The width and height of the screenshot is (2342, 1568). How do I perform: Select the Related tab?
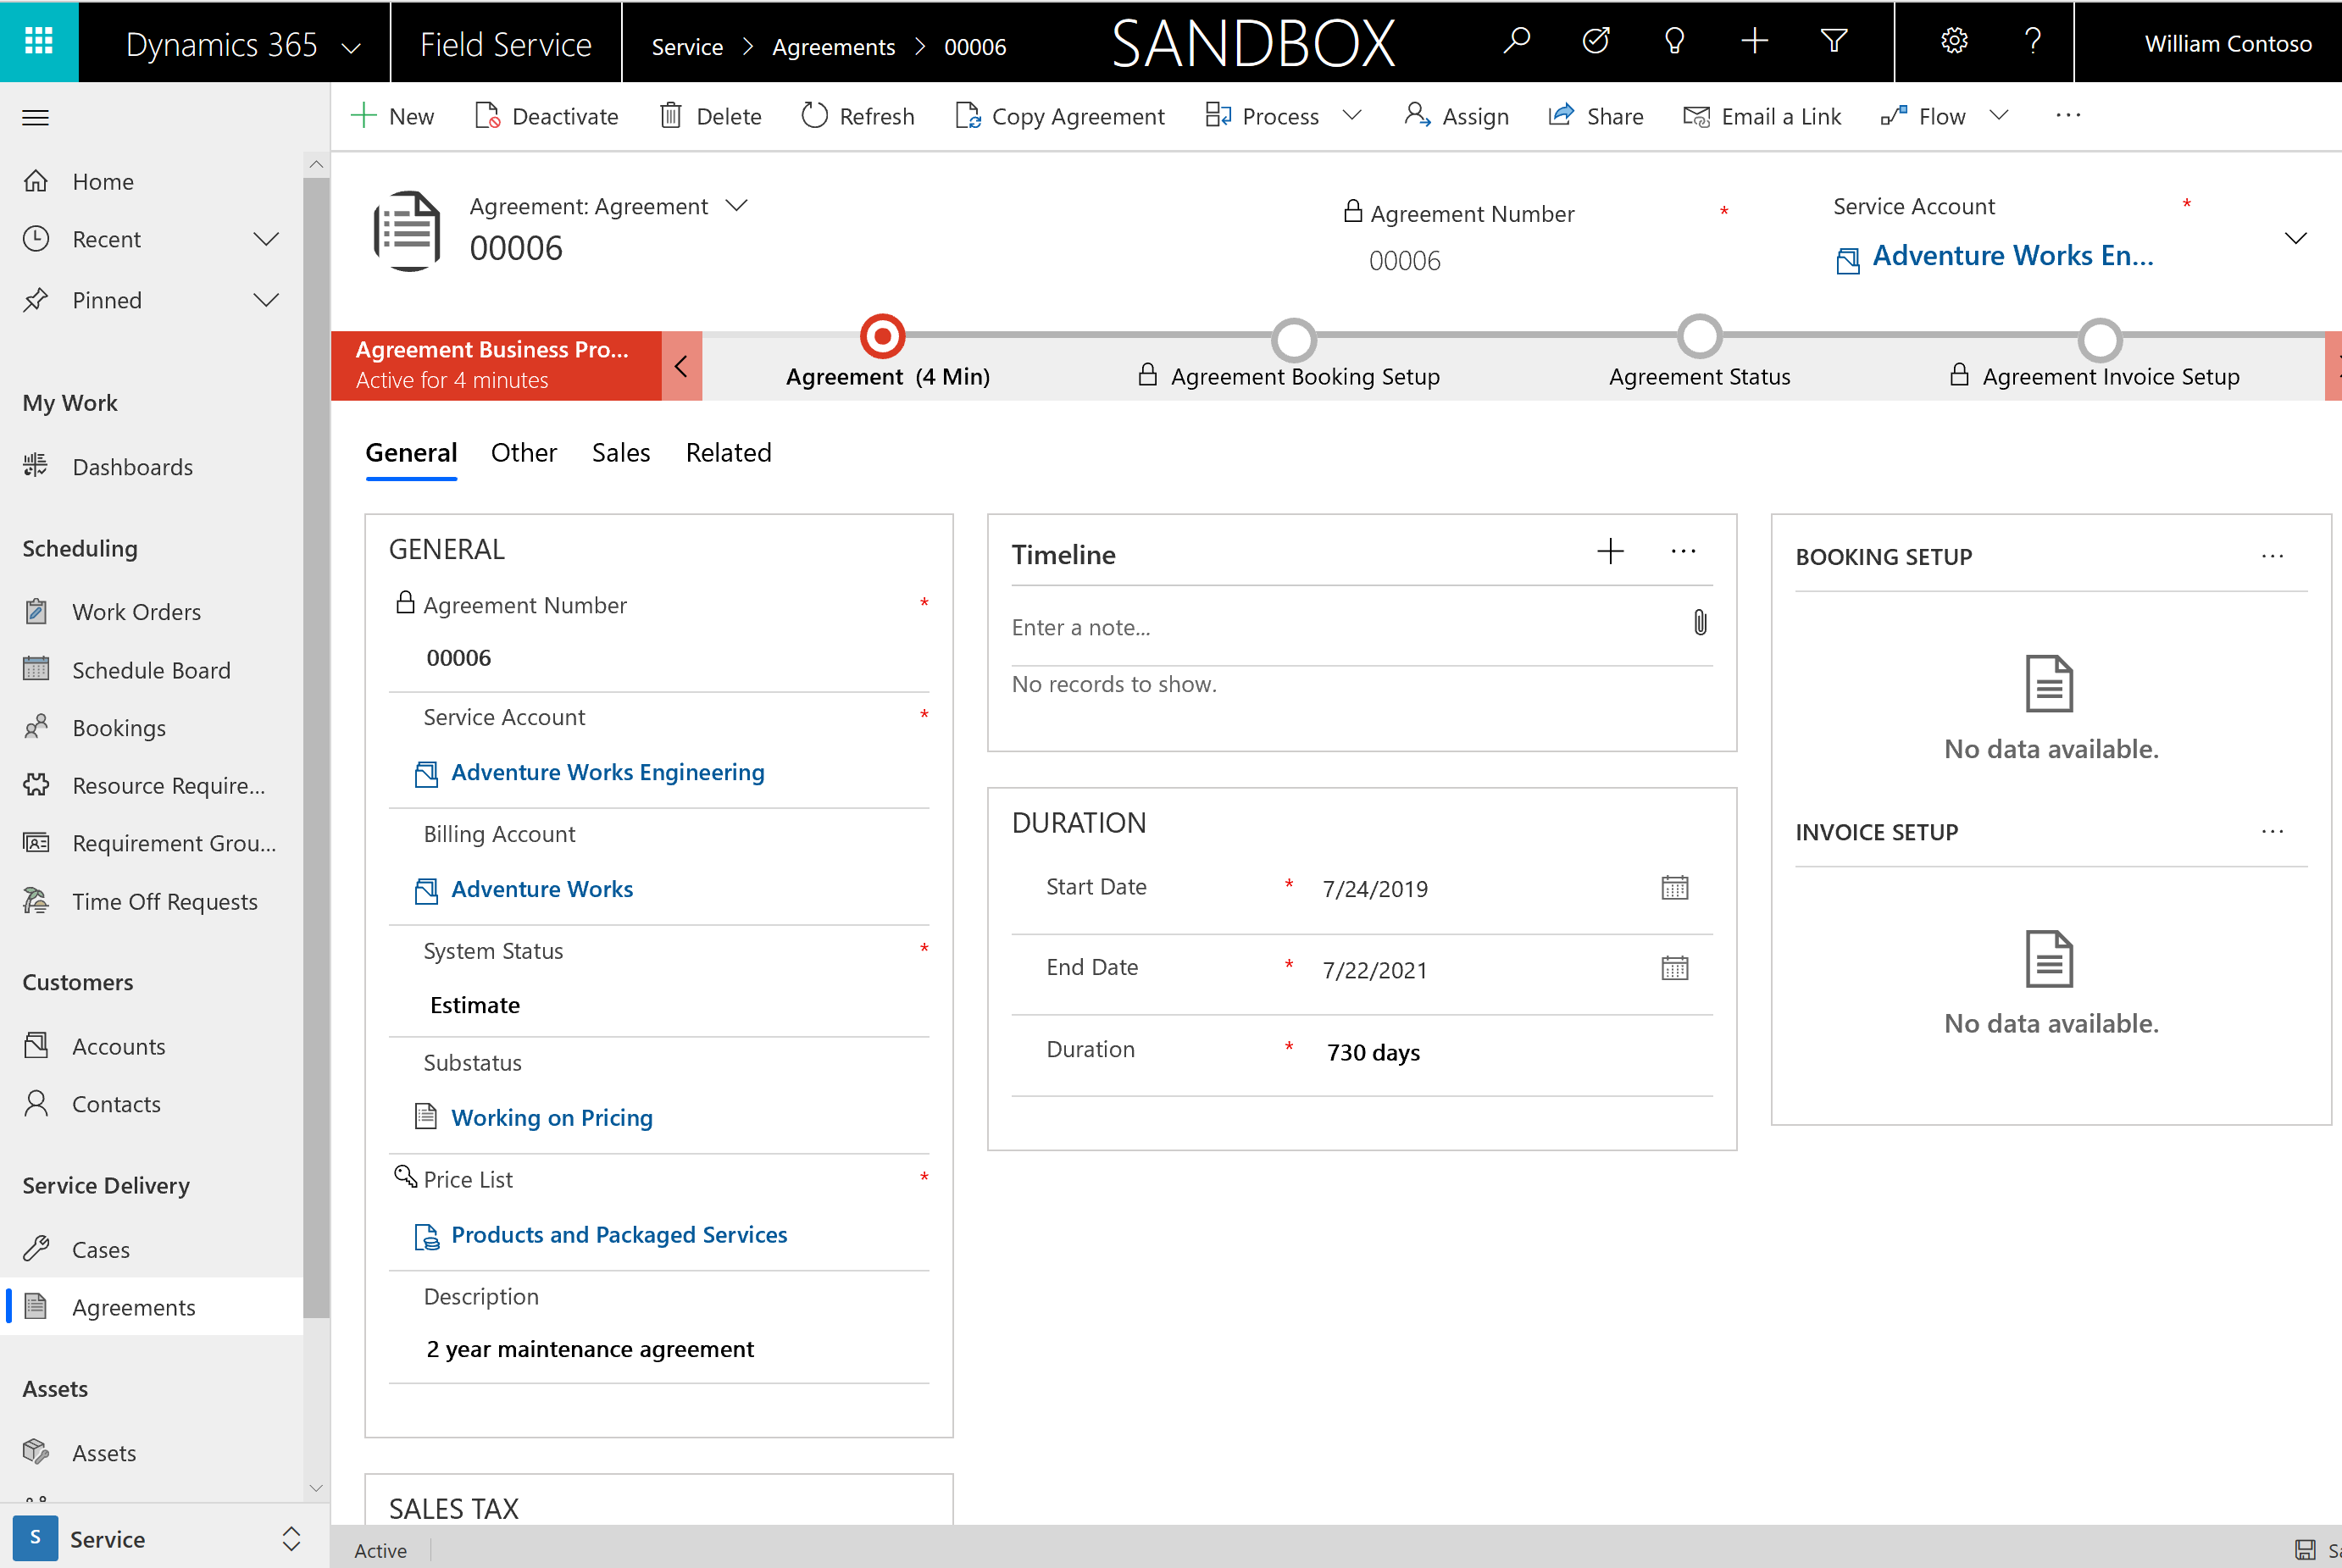click(x=730, y=452)
